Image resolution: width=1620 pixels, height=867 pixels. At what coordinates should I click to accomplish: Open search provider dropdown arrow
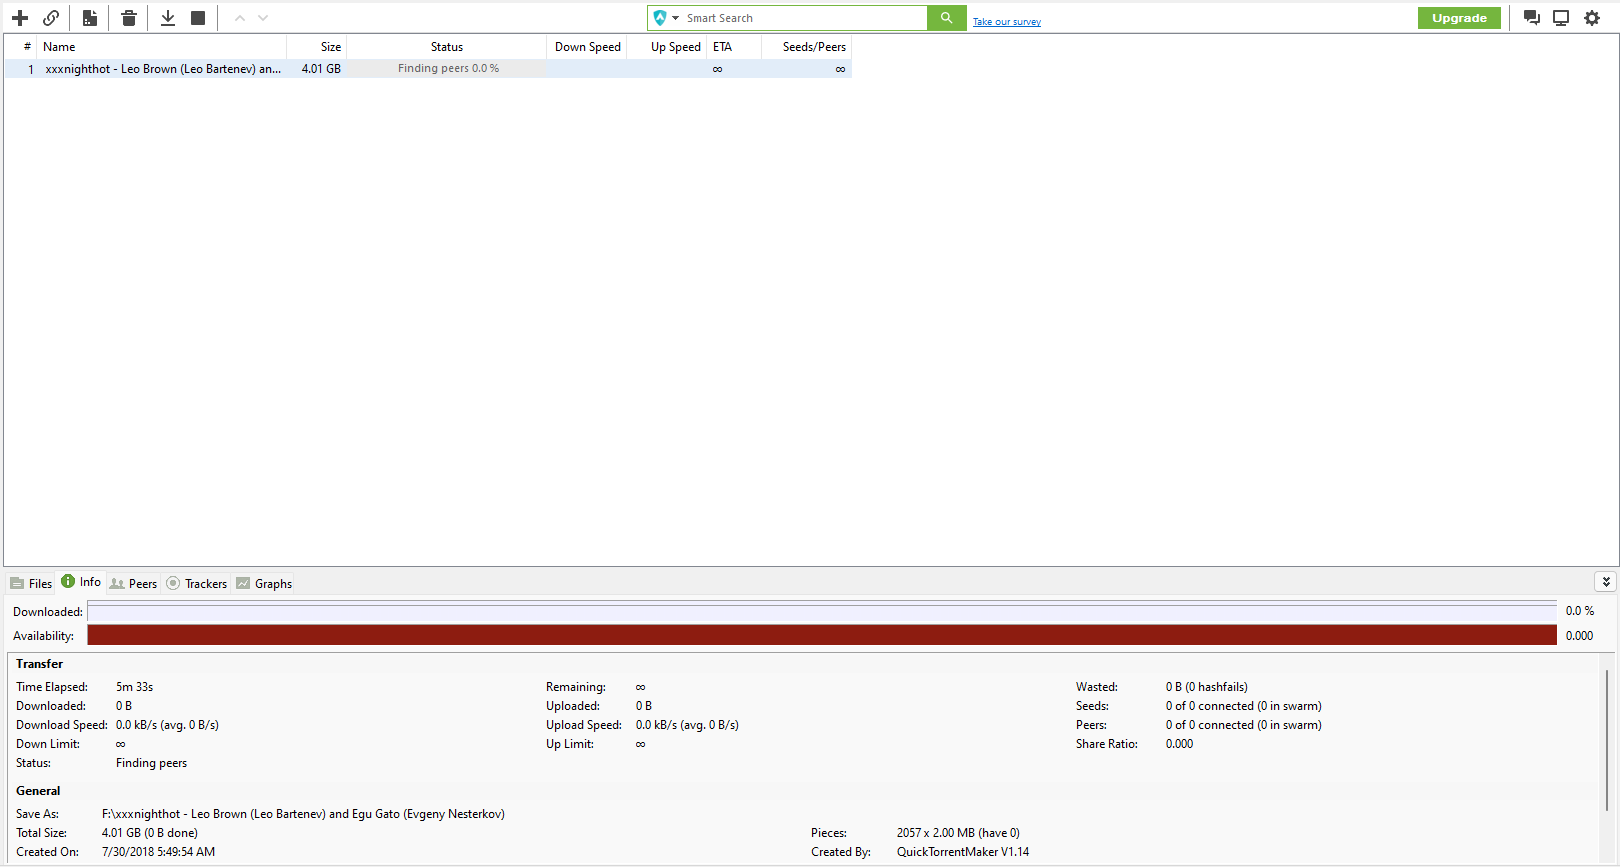coord(676,18)
